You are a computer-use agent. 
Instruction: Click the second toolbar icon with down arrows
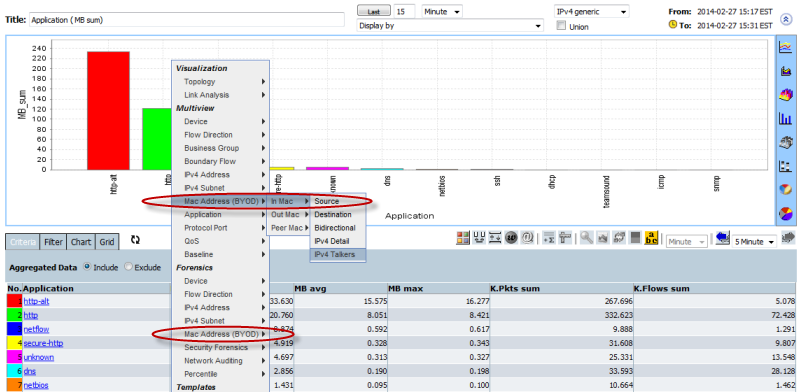coord(479,238)
